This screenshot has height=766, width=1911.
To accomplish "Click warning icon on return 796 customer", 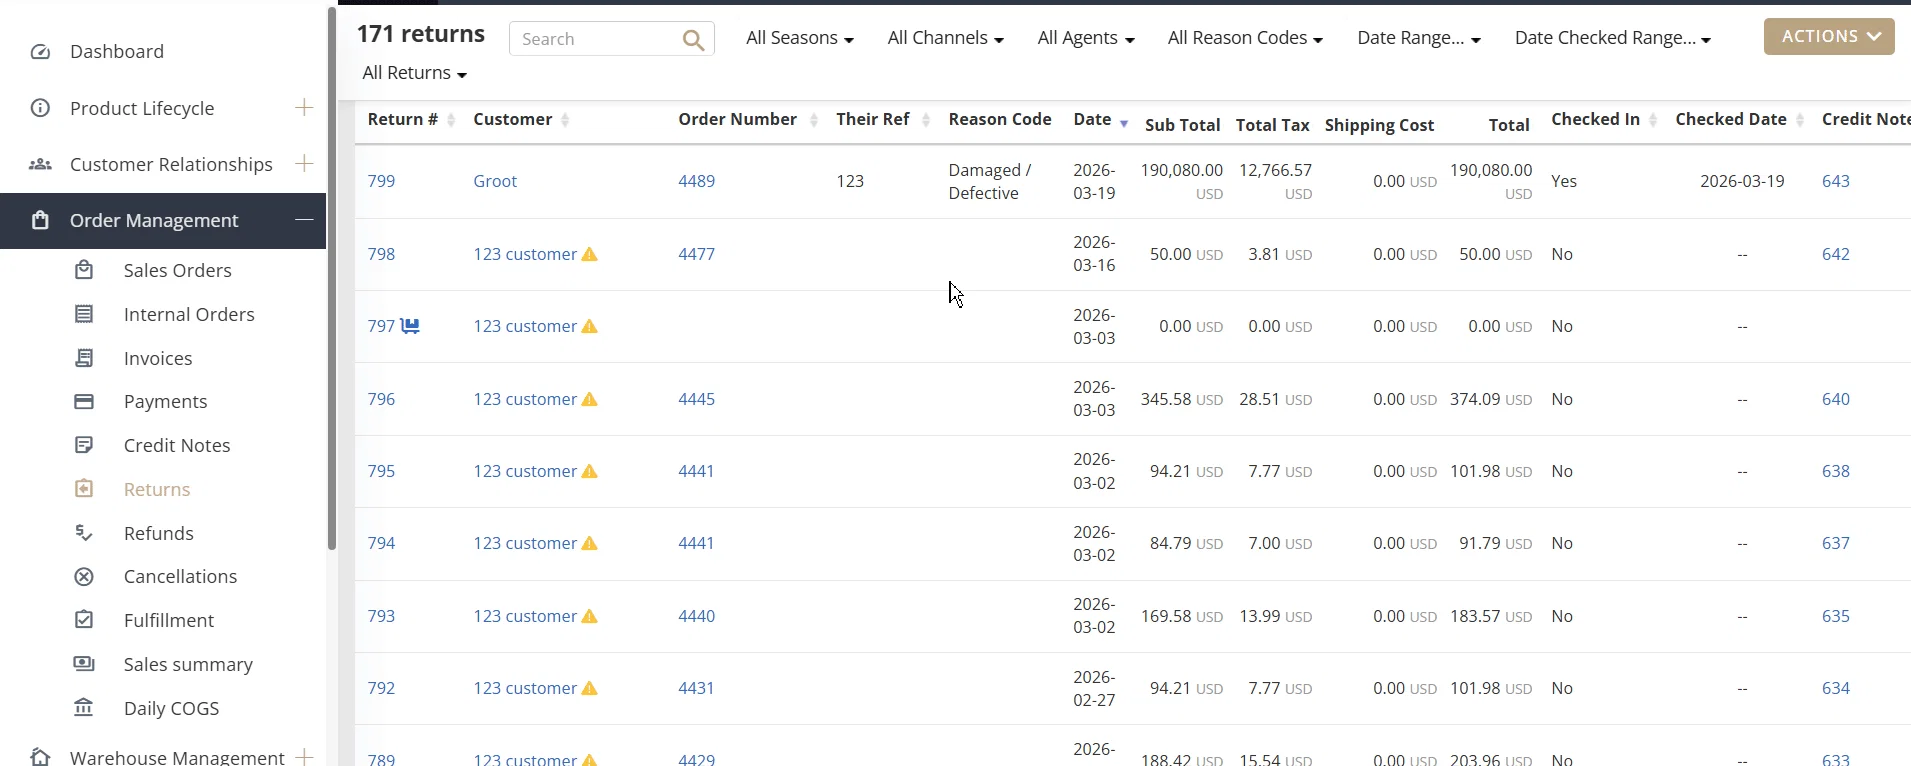I will [590, 399].
